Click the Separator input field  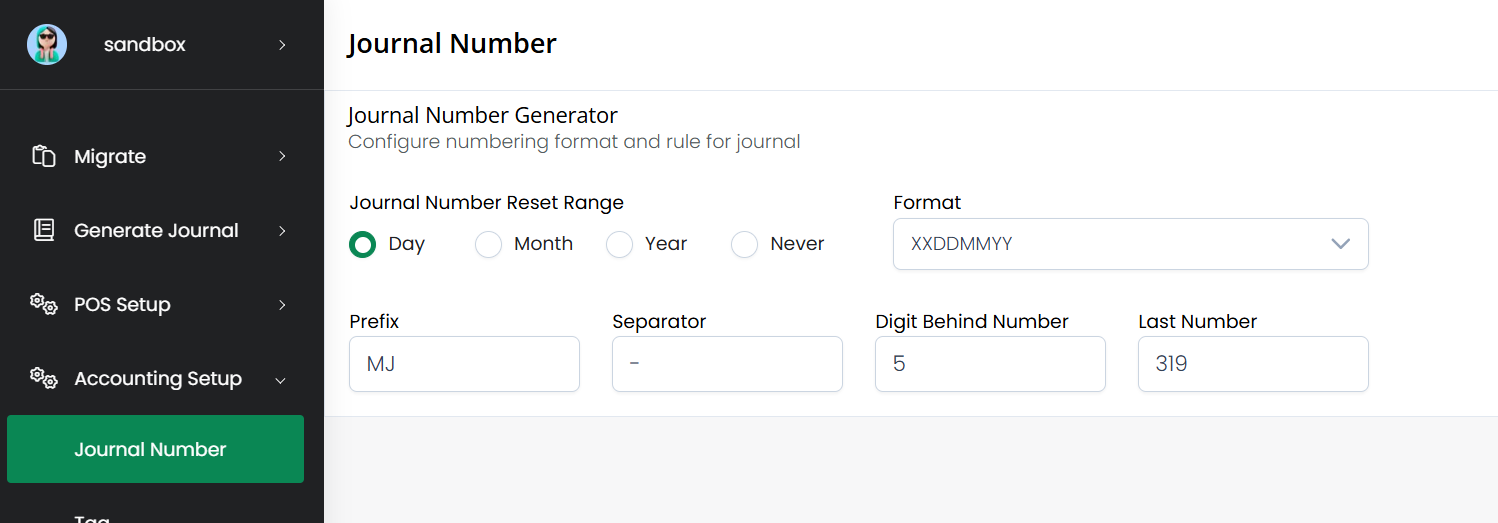click(x=727, y=364)
